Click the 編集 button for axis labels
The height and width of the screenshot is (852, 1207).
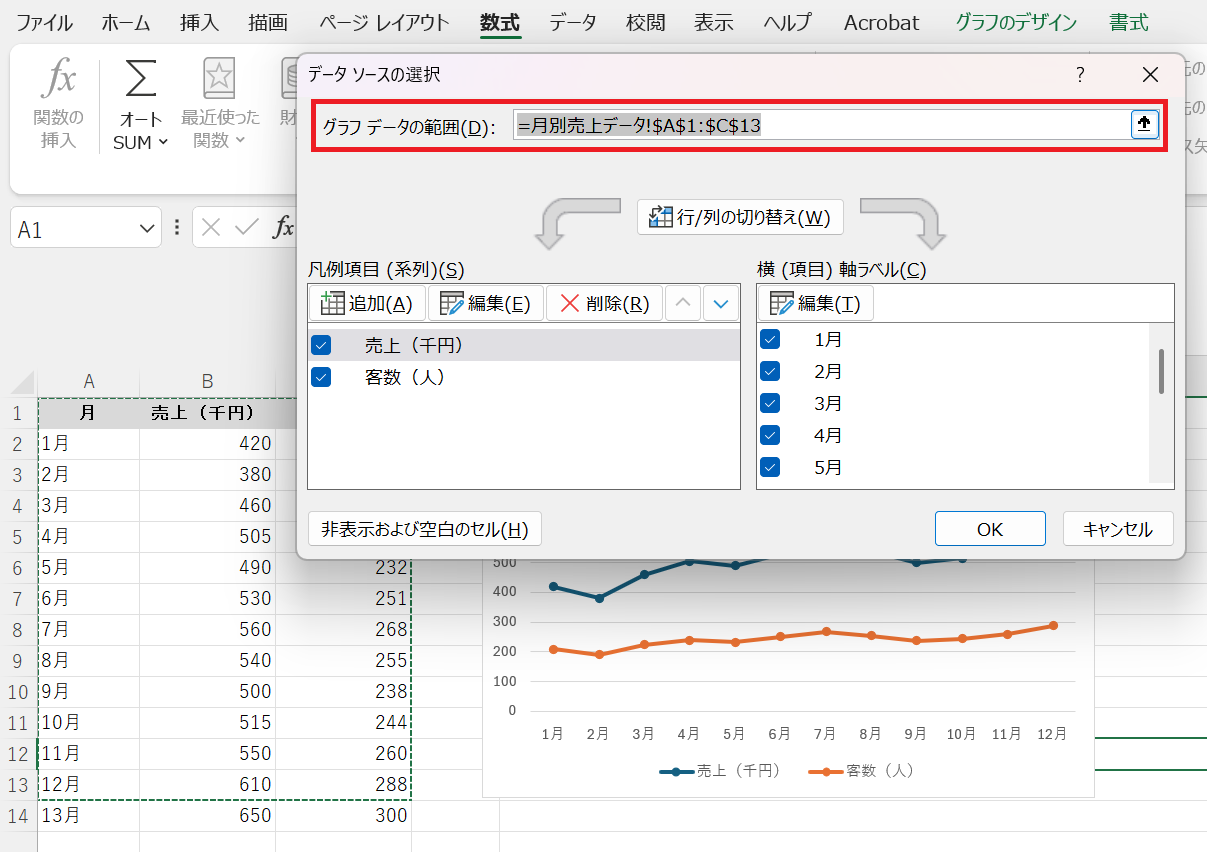coord(816,303)
